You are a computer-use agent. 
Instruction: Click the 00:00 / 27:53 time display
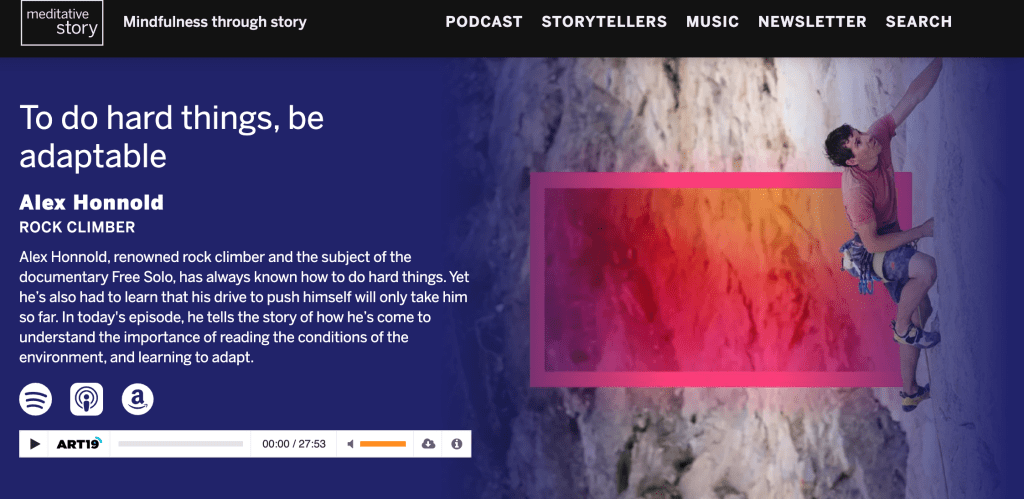coord(294,444)
